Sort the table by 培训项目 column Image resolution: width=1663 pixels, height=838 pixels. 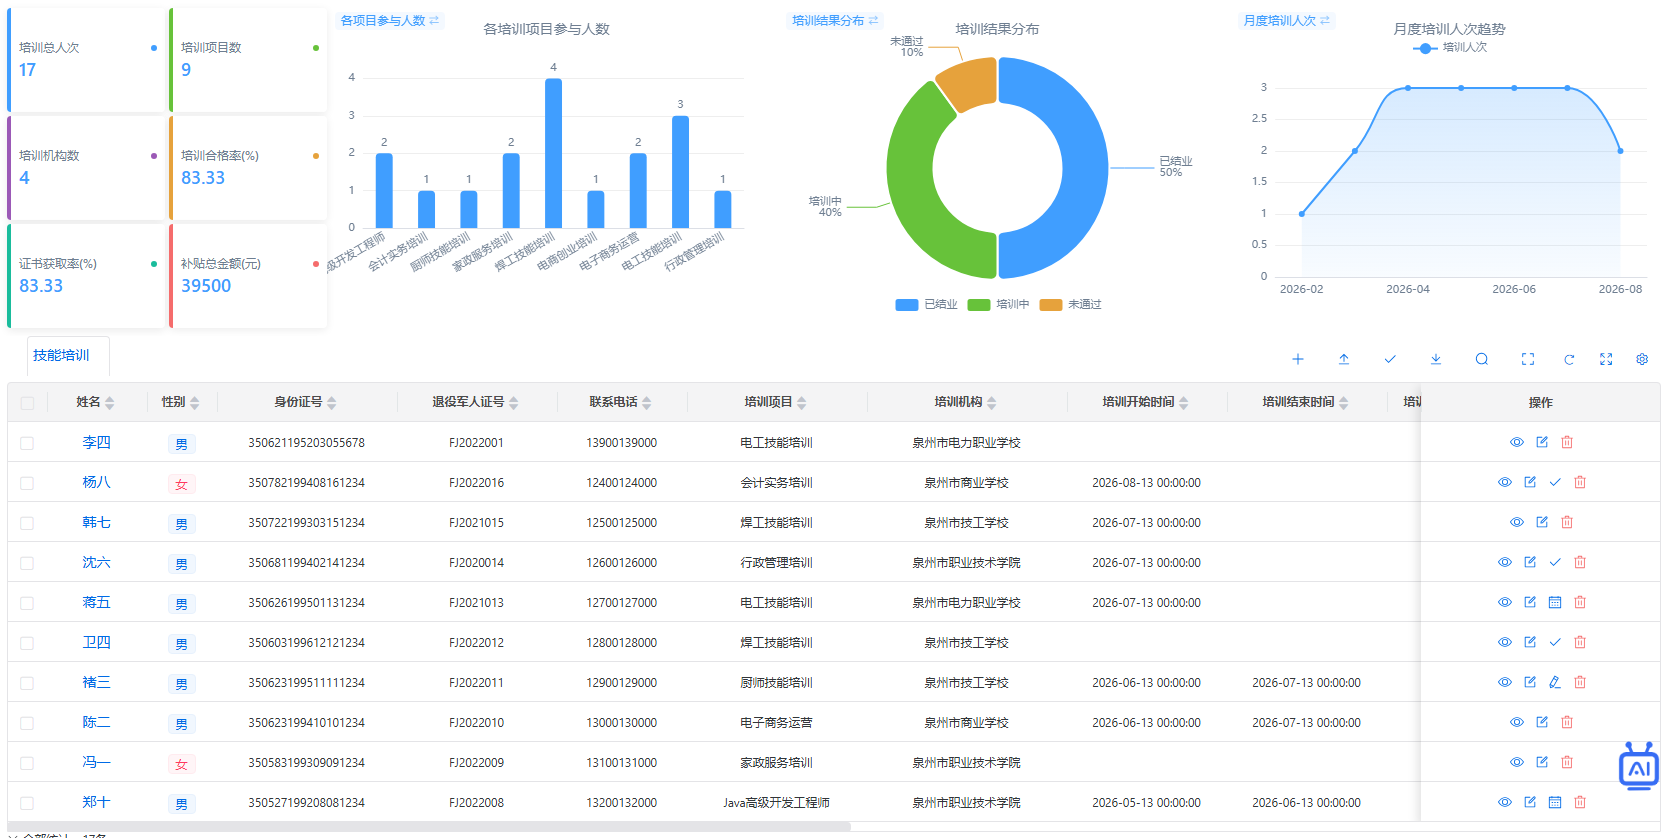coord(802,403)
